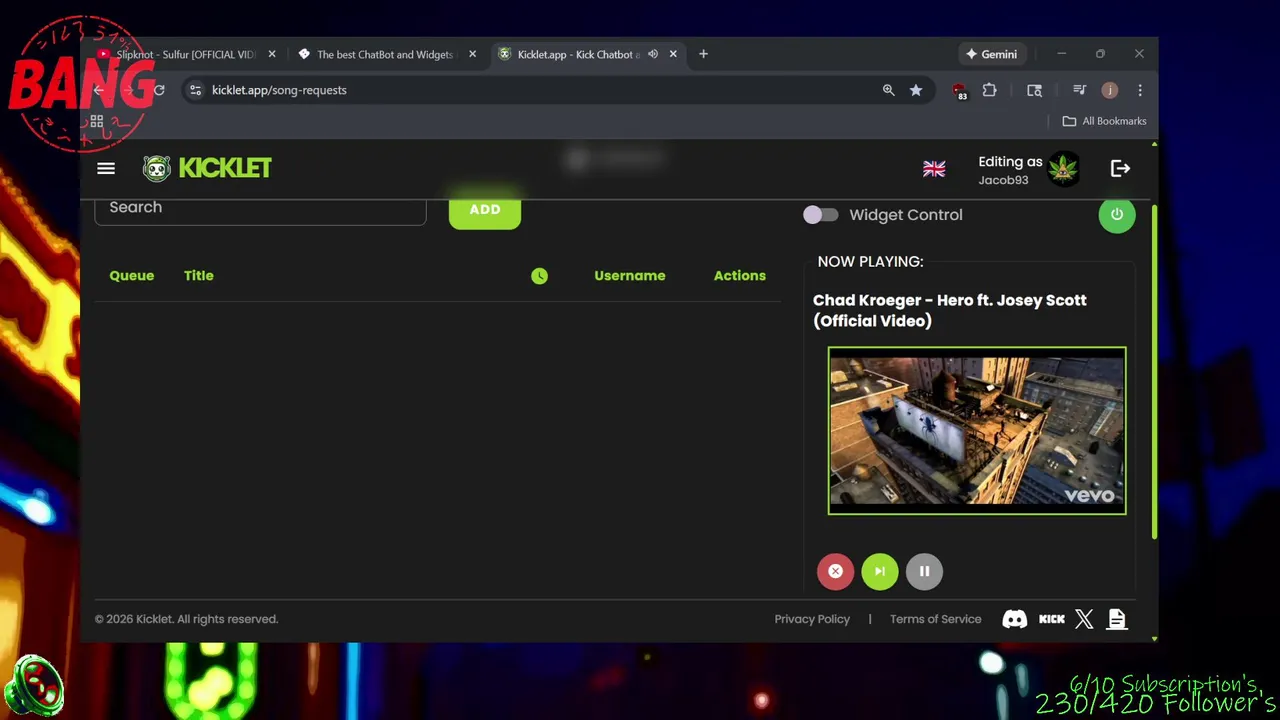The image size is (1280, 720).
Task: Click the Actions column header
Action: 740,276
